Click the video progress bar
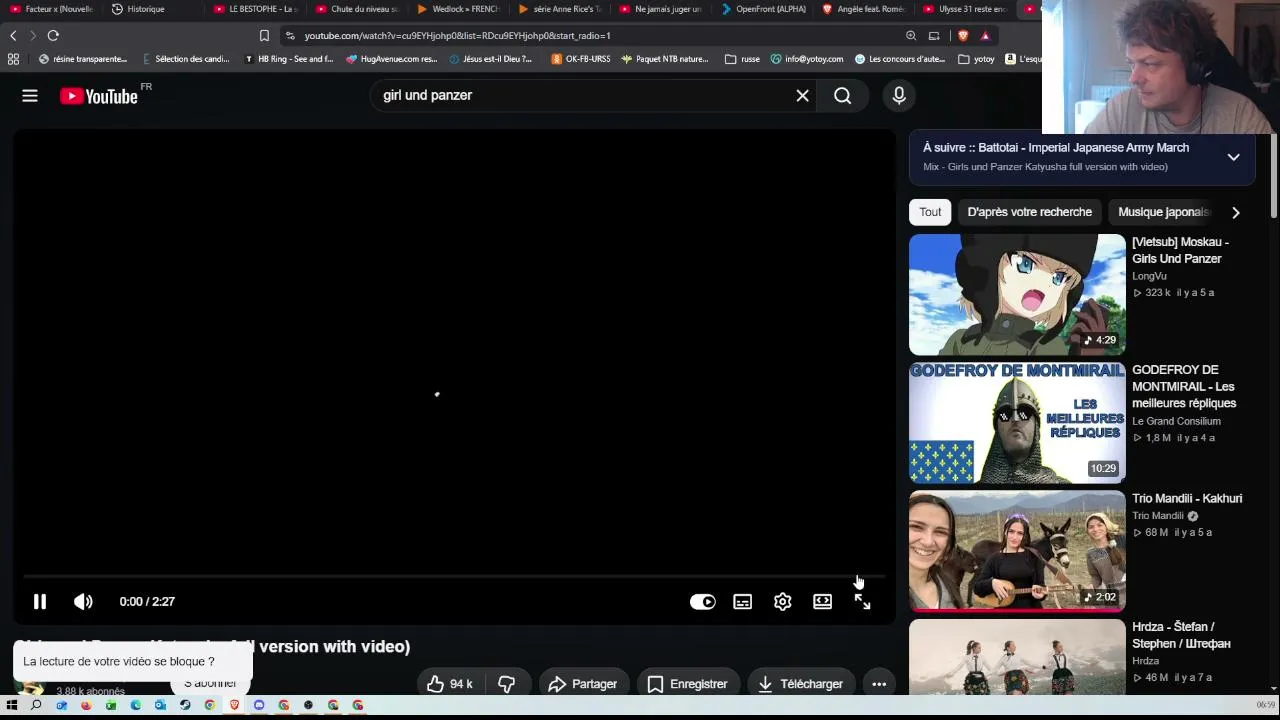 click(x=454, y=576)
